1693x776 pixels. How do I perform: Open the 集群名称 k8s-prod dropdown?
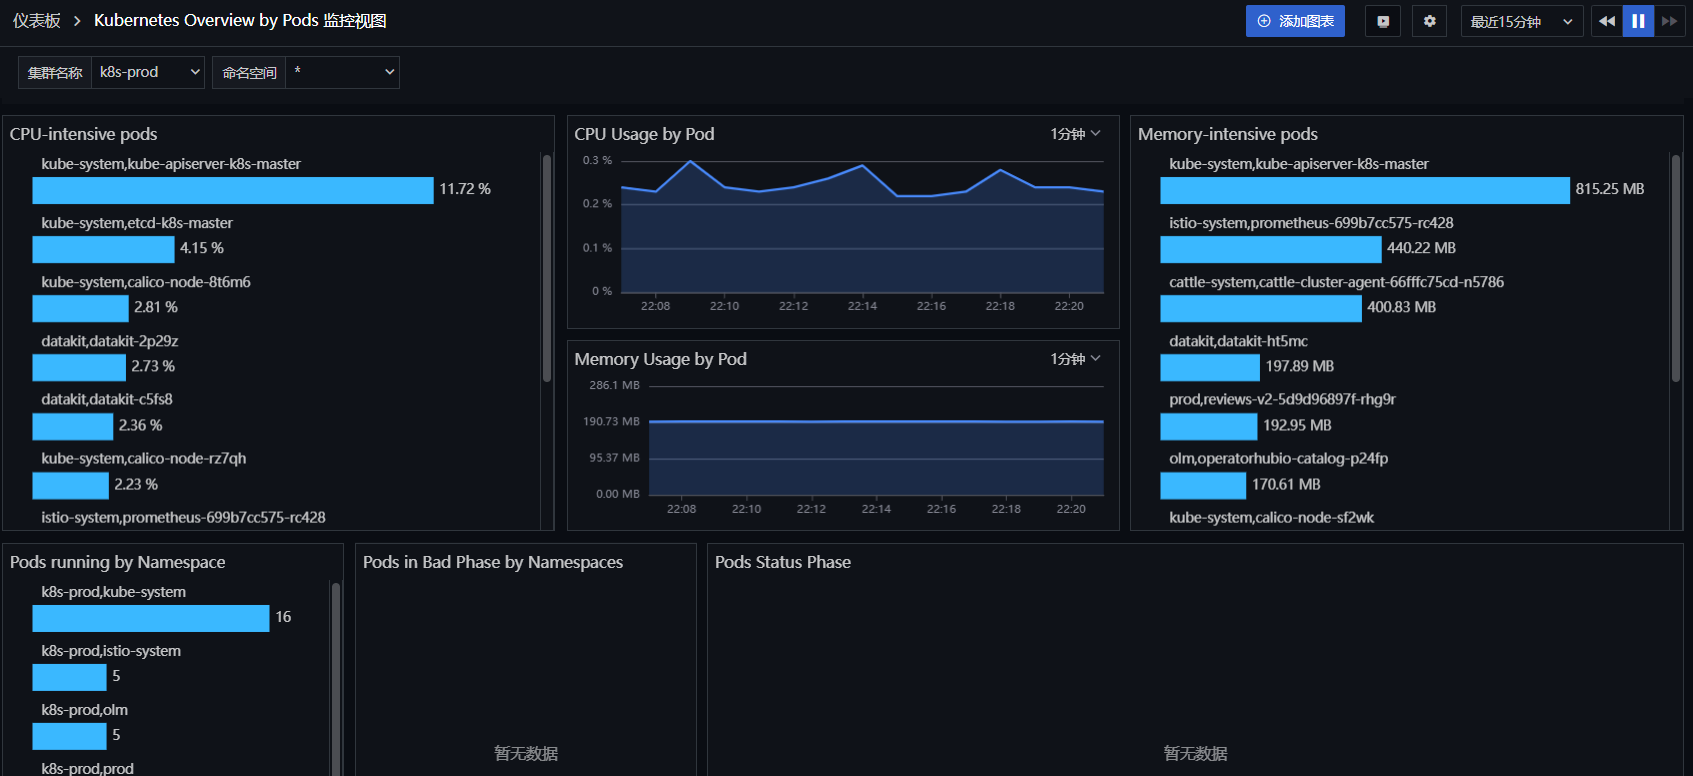[x=148, y=72]
